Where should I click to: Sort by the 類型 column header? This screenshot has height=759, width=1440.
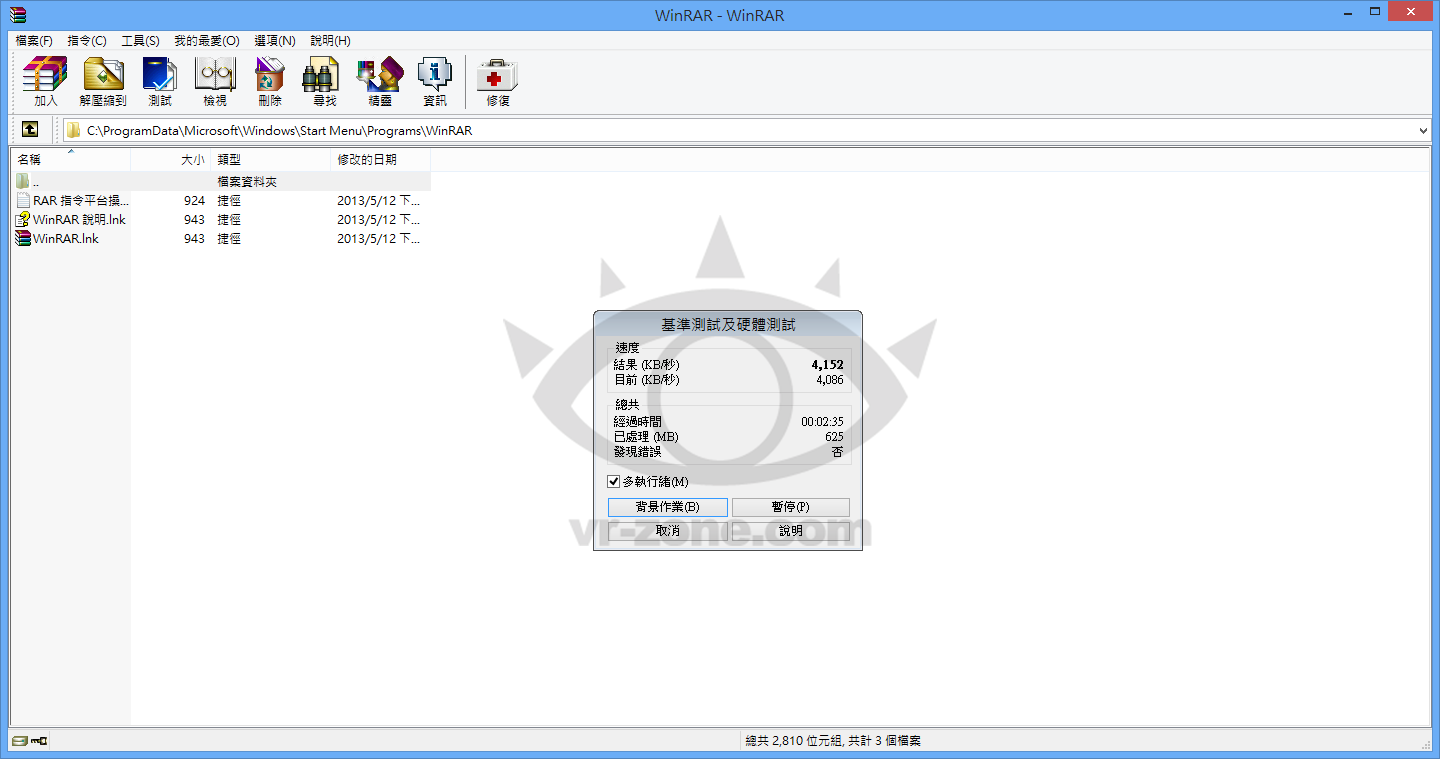point(271,160)
